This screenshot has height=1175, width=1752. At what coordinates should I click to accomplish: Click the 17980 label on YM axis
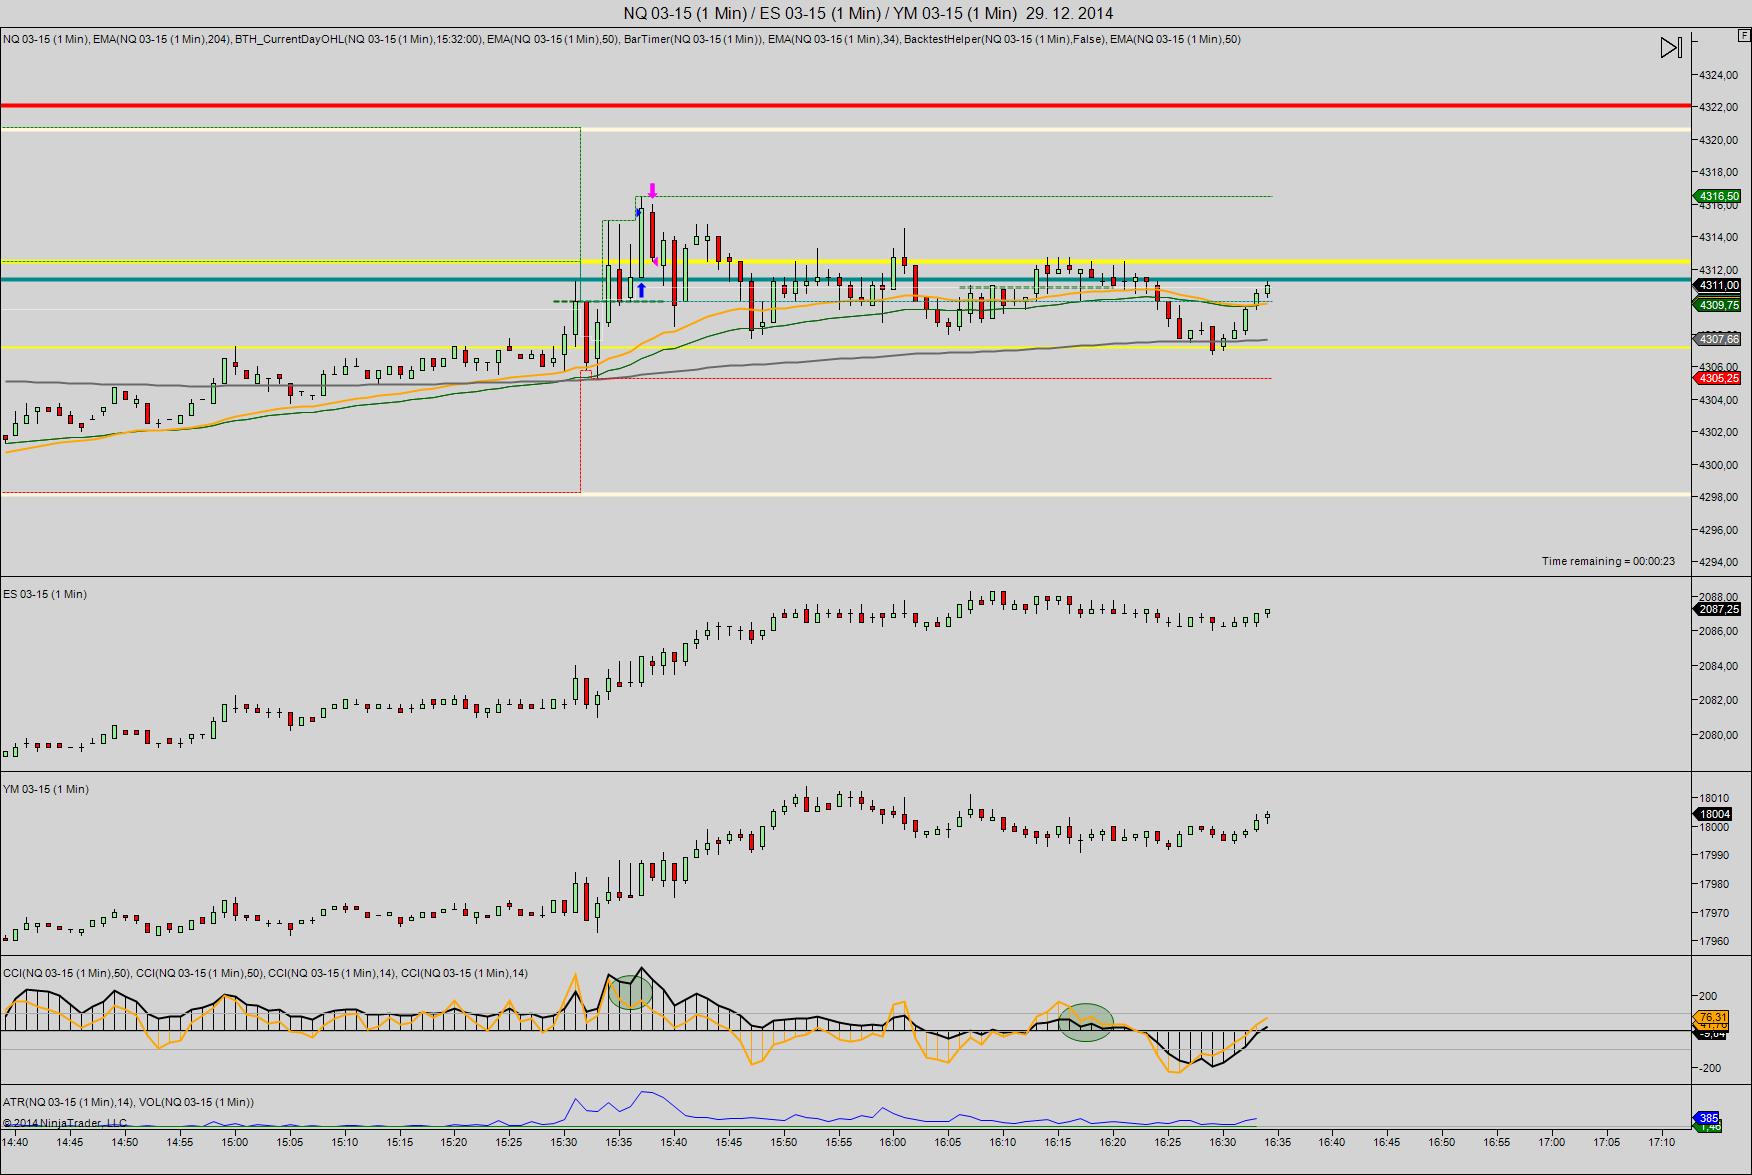[x=1714, y=884]
